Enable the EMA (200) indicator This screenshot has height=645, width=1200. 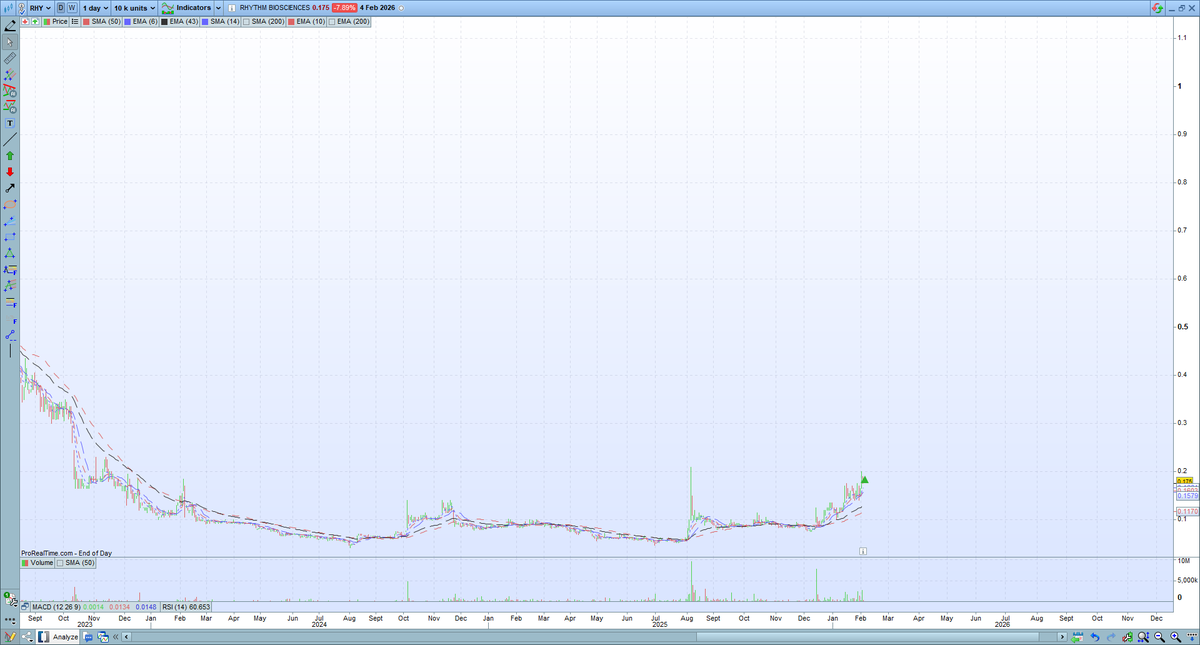coord(348,20)
